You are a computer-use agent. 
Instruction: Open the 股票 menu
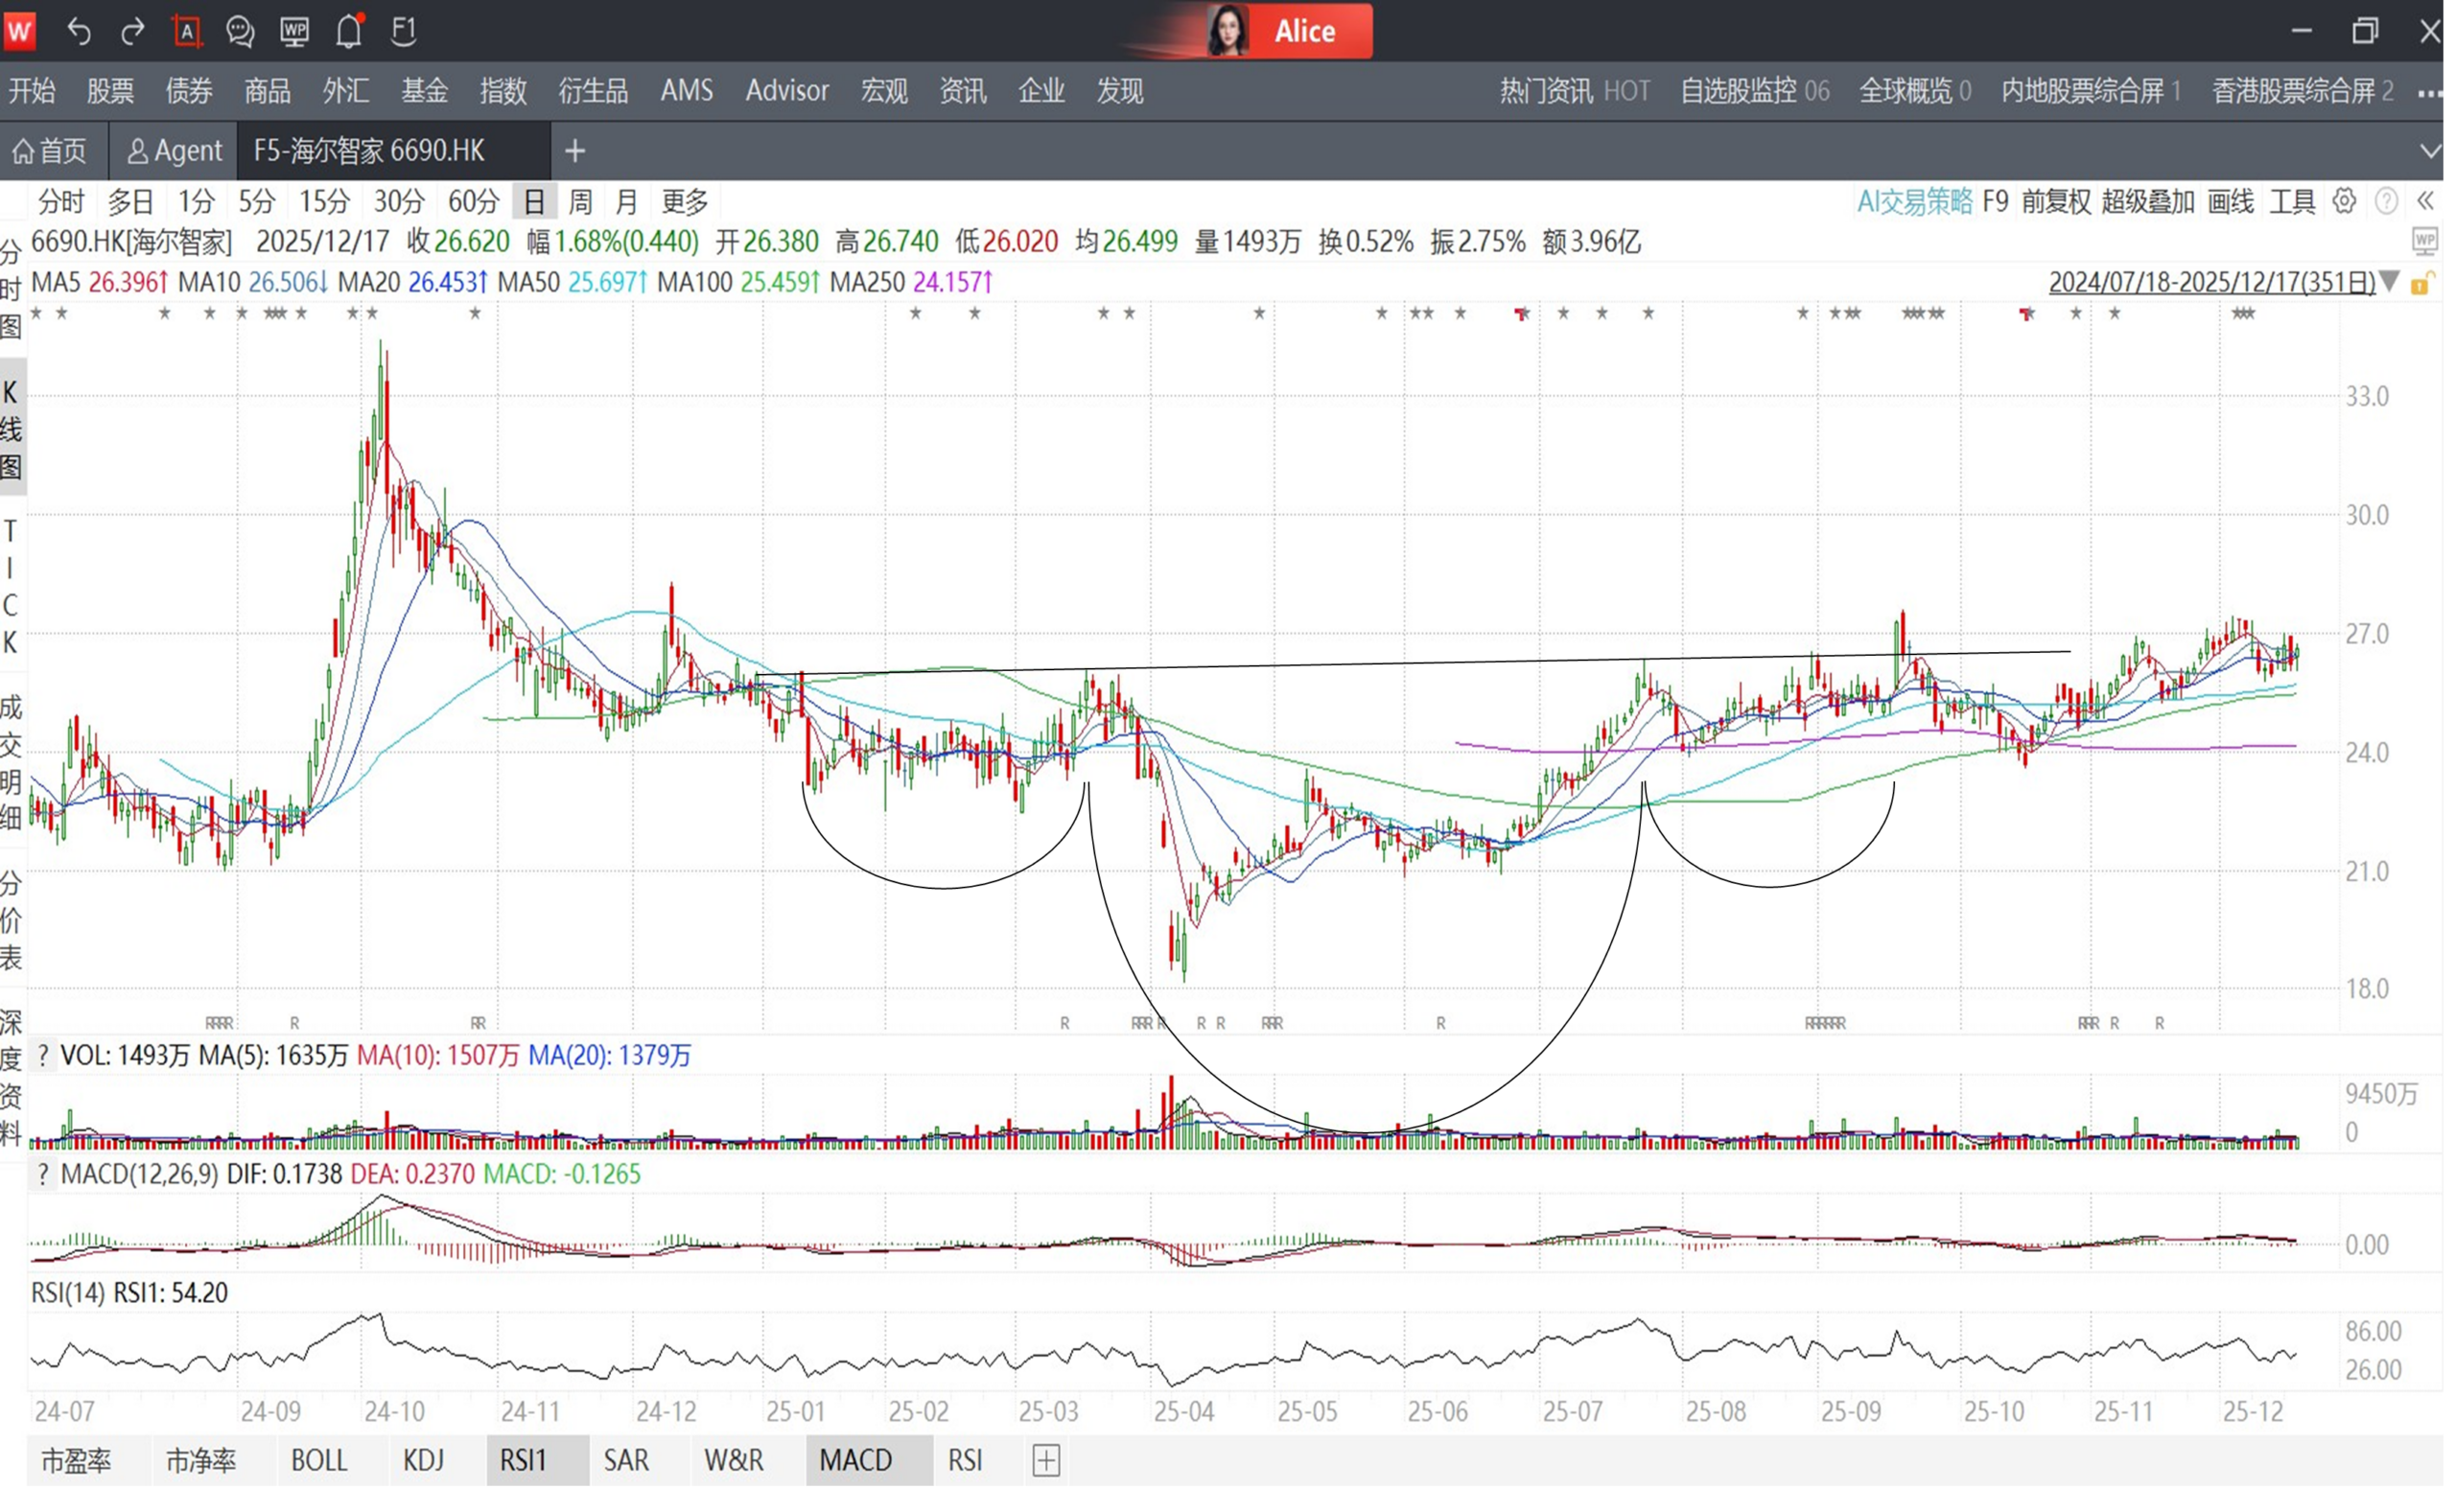110,91
